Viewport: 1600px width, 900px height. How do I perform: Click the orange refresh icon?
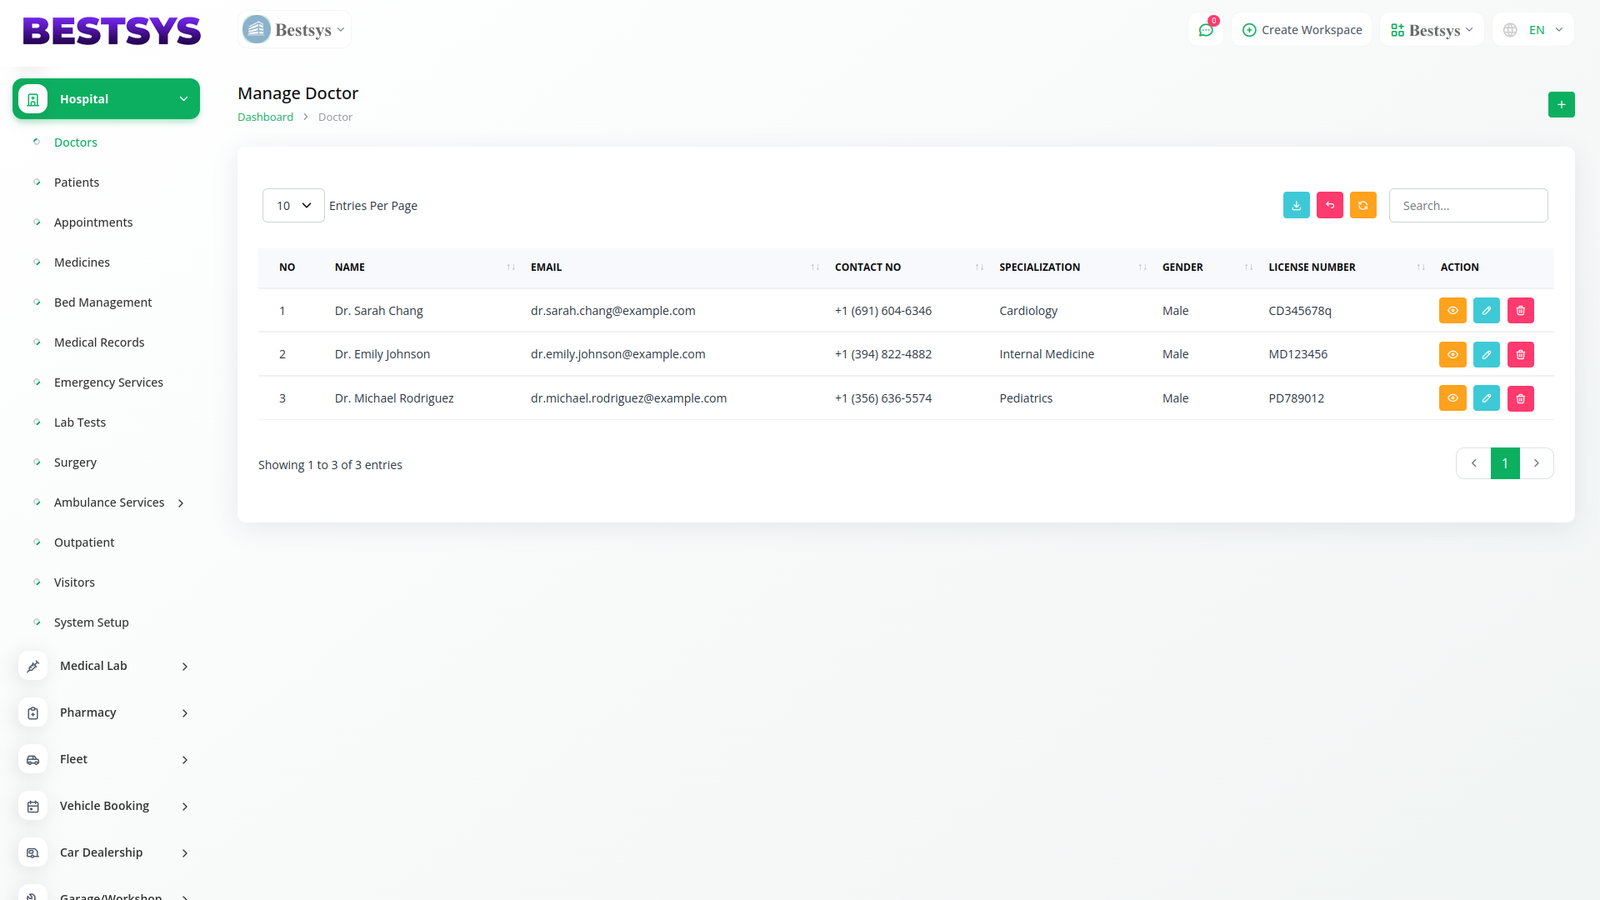[x=1363, y=205]
